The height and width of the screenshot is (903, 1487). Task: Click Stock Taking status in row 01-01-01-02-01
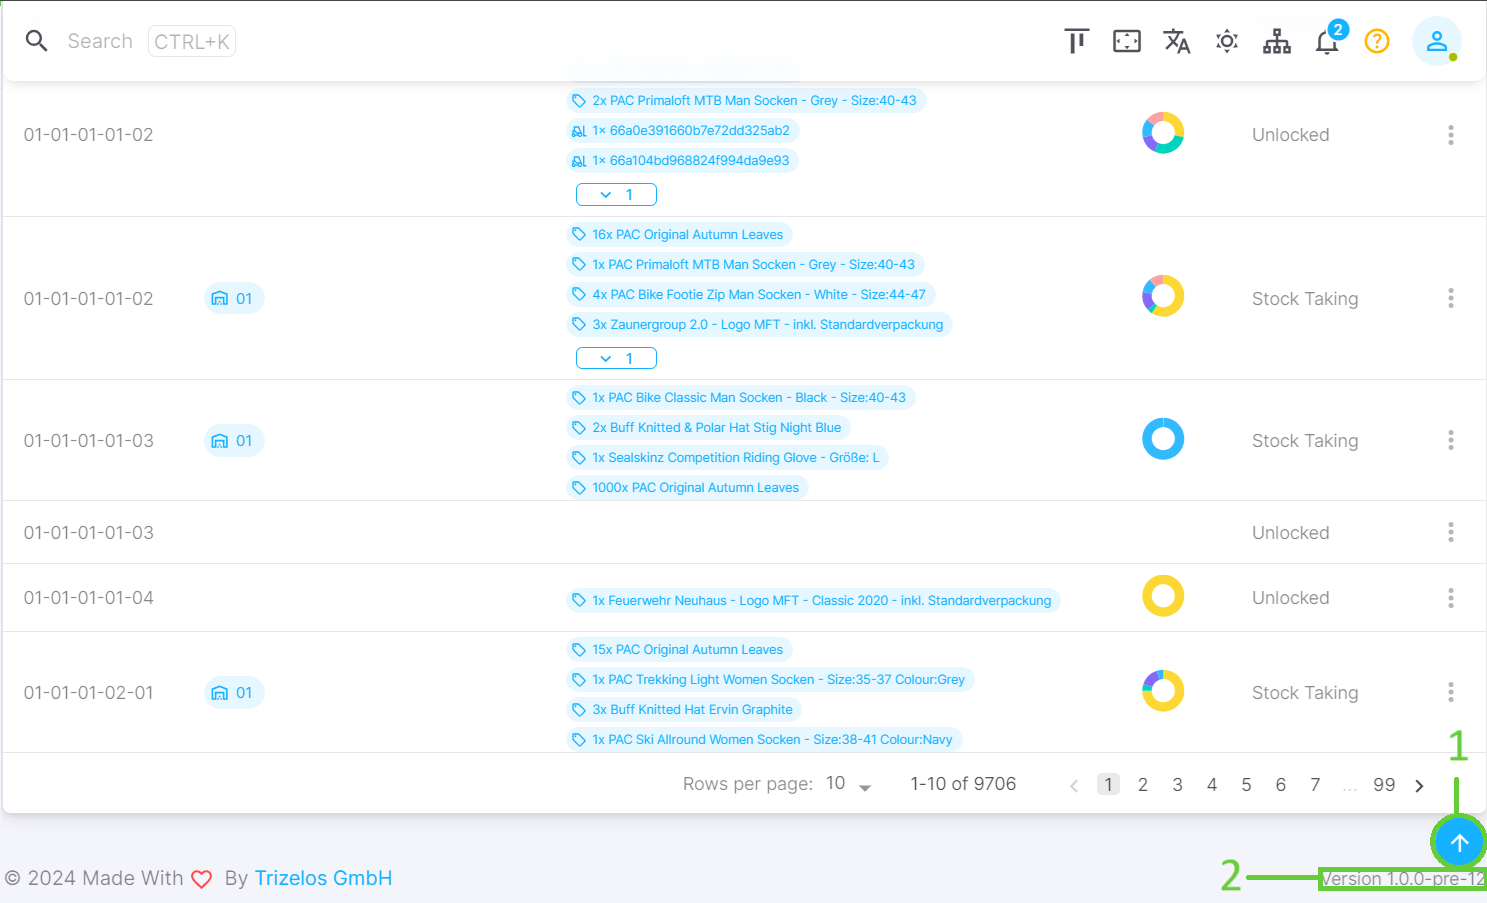[x=1305, y=692]
